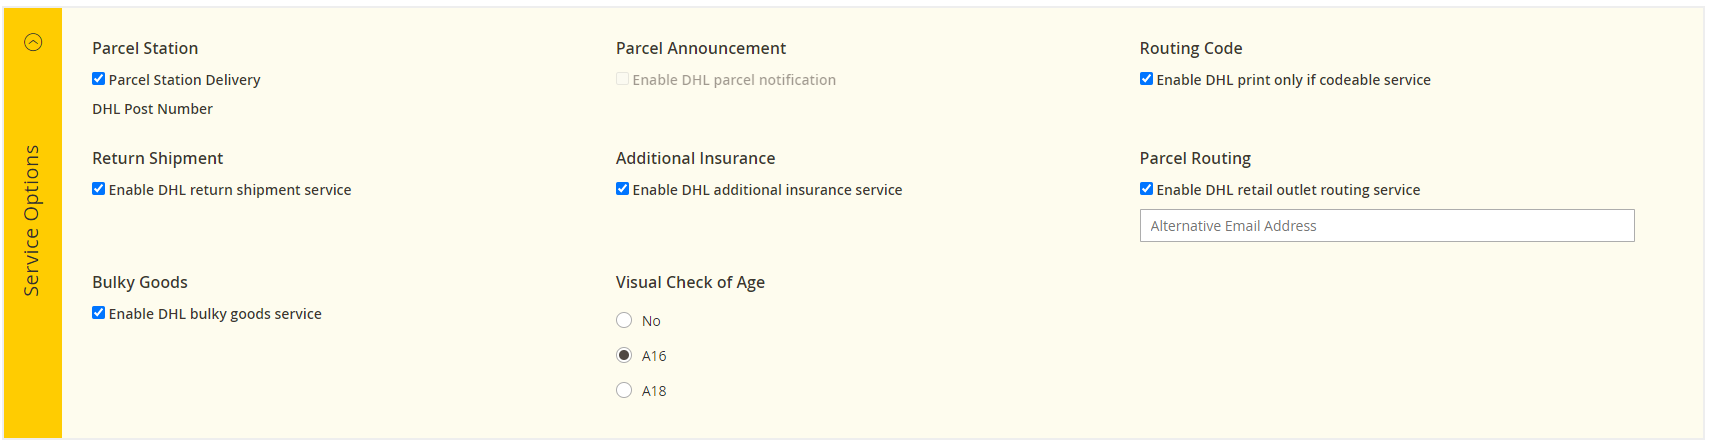Click the Routing Code section heading
Screen dimensions: 1710x442
click(x=1191, y=48)
